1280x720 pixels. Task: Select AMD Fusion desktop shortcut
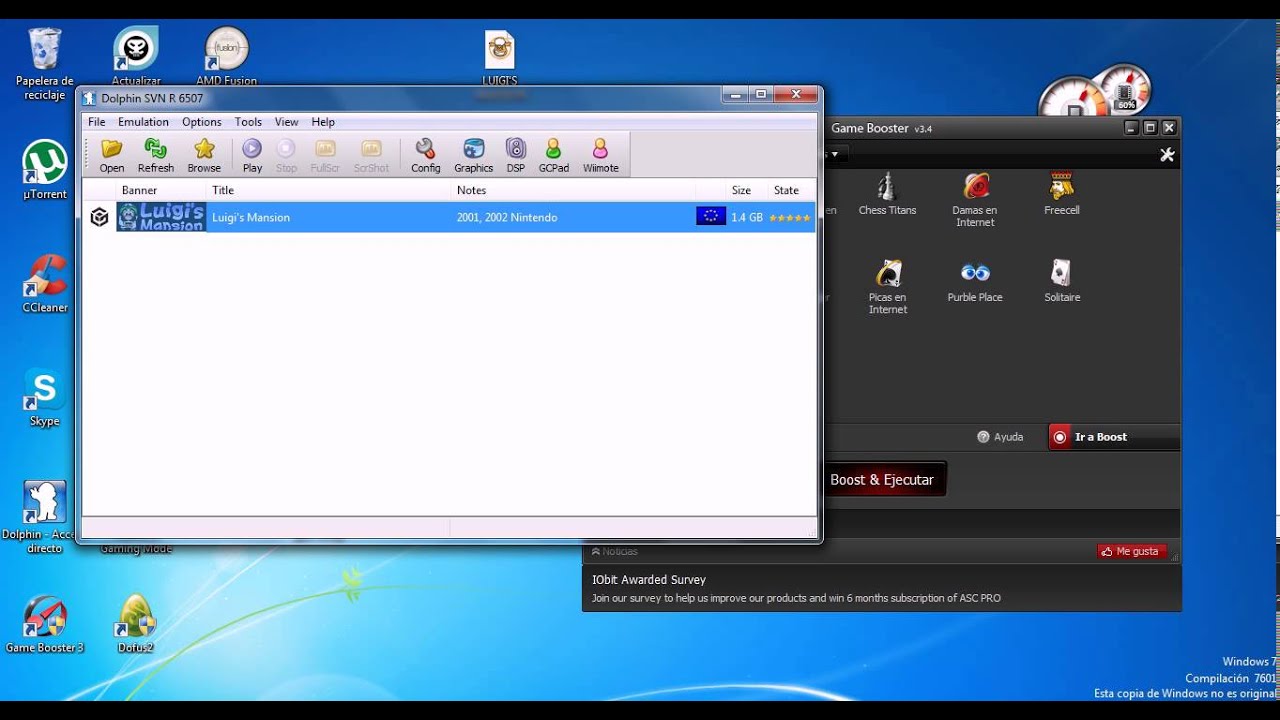(227, 56)
